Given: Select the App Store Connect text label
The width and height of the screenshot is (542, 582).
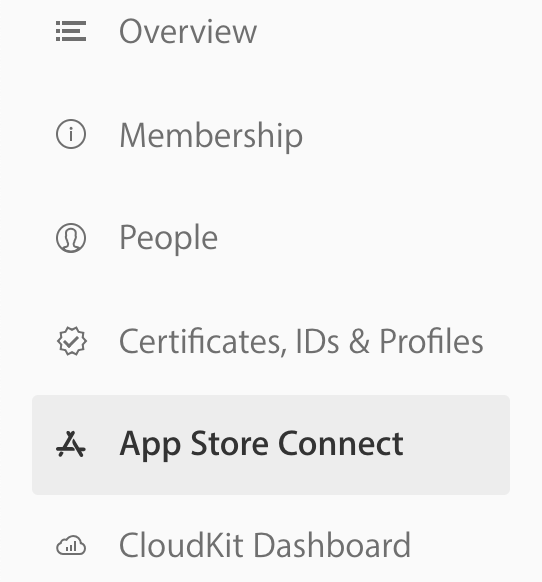Looking at the screenshot, I should pyautogui.click(x=261, y=444).
